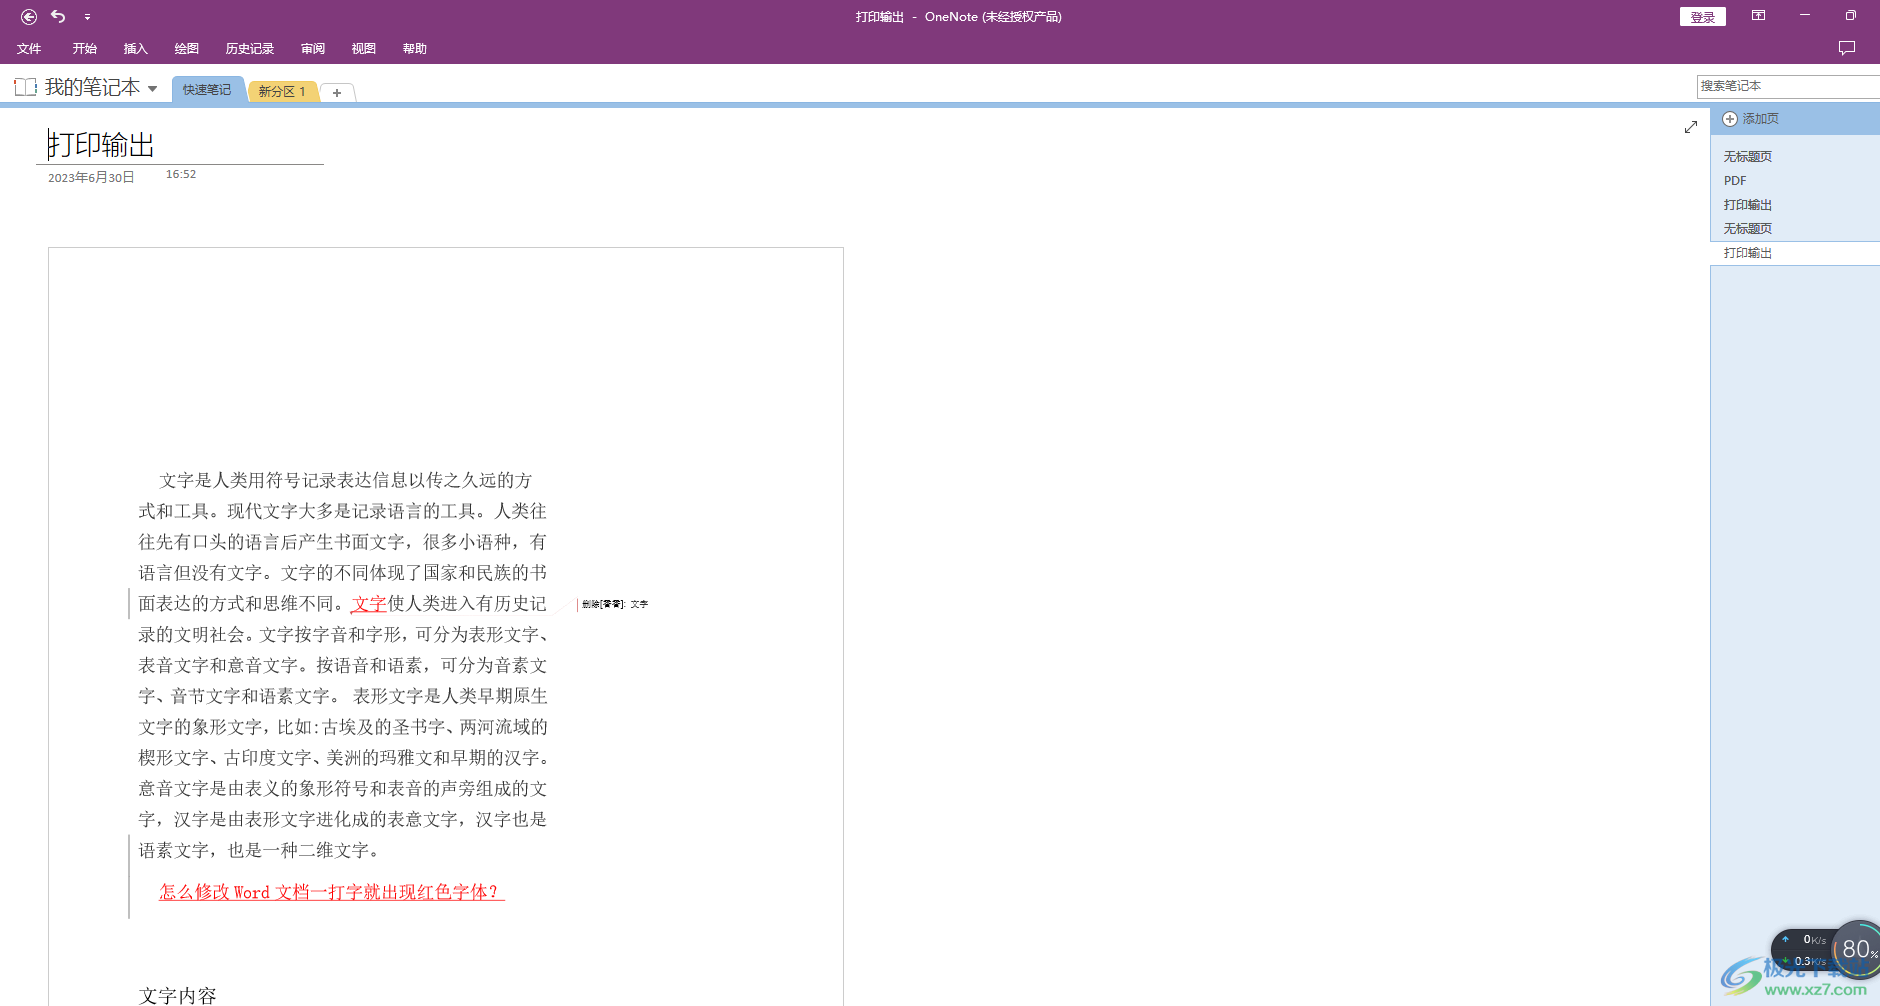Click the 文字内容 heading in printout

point(178,995)
